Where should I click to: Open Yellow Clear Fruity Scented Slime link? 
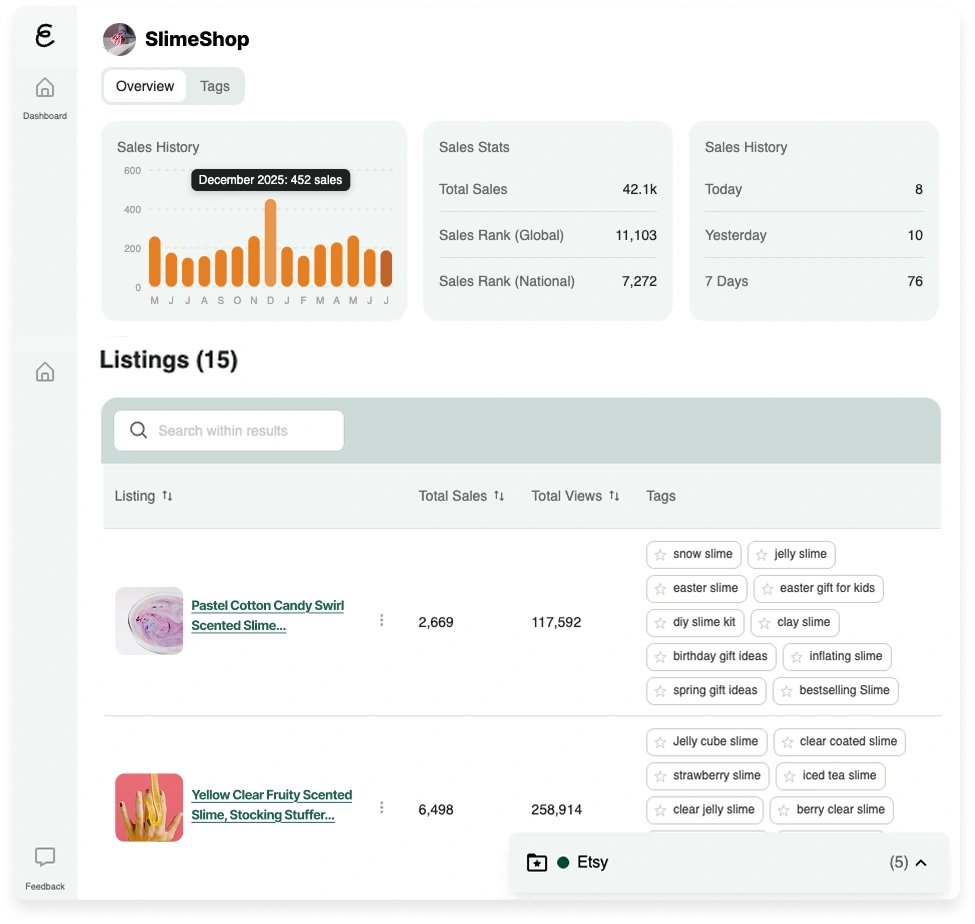(272, 805)
